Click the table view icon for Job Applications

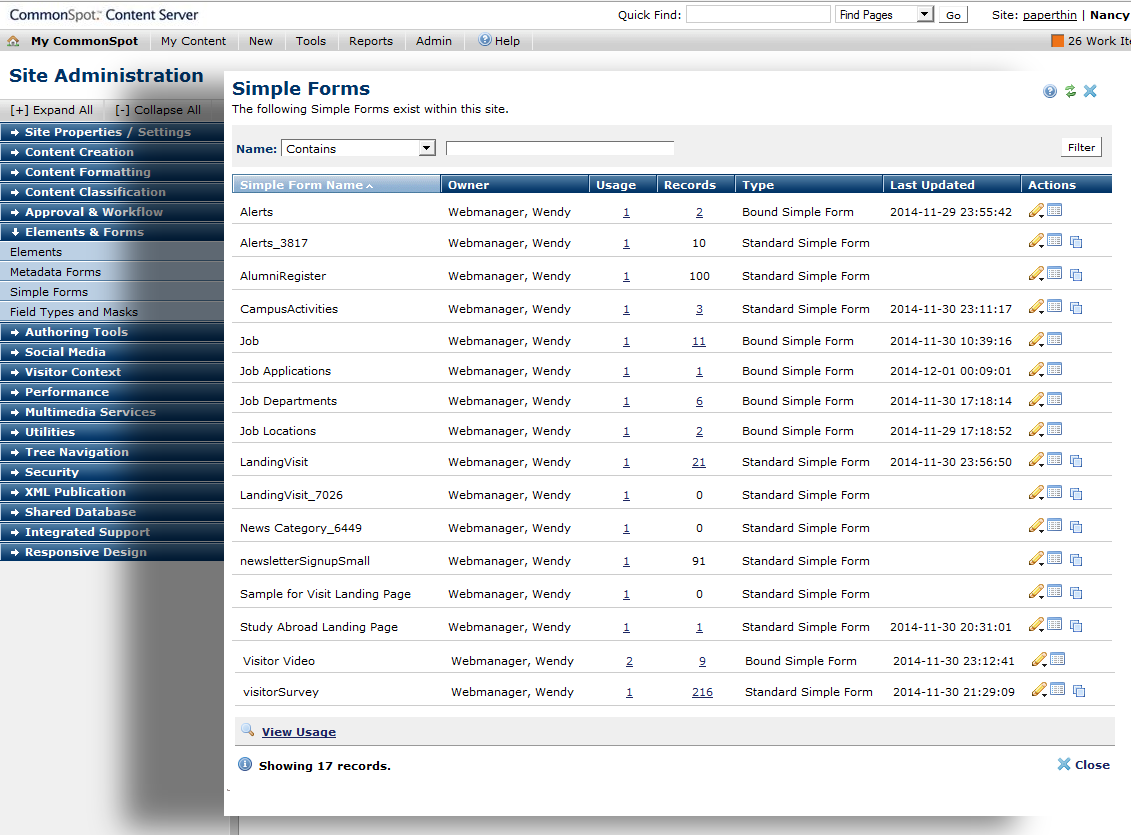(1055, 370)
